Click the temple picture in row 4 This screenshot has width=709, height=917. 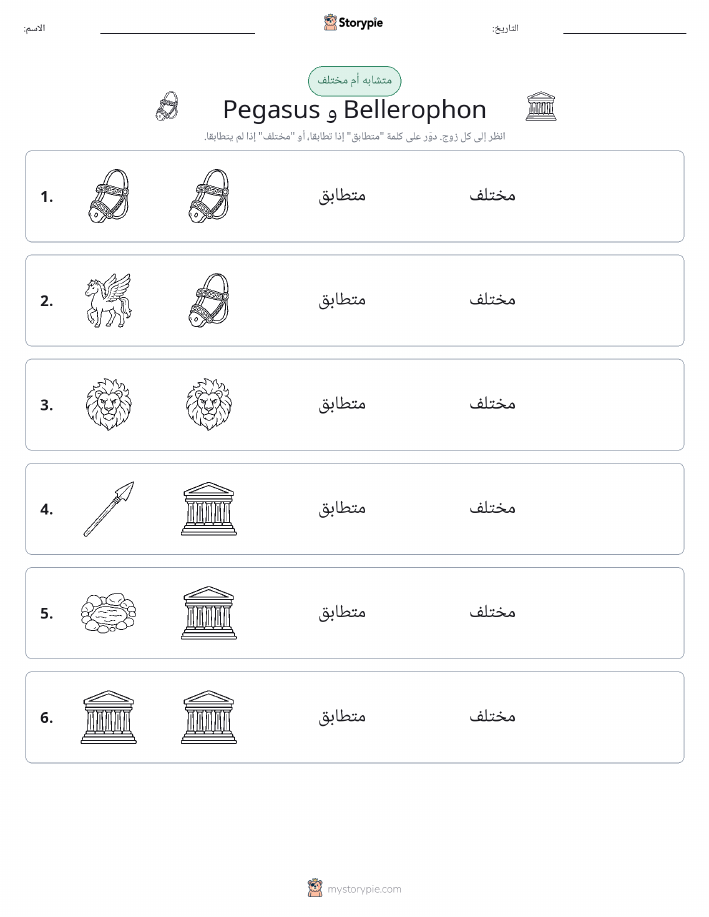(x=209, y=509)
